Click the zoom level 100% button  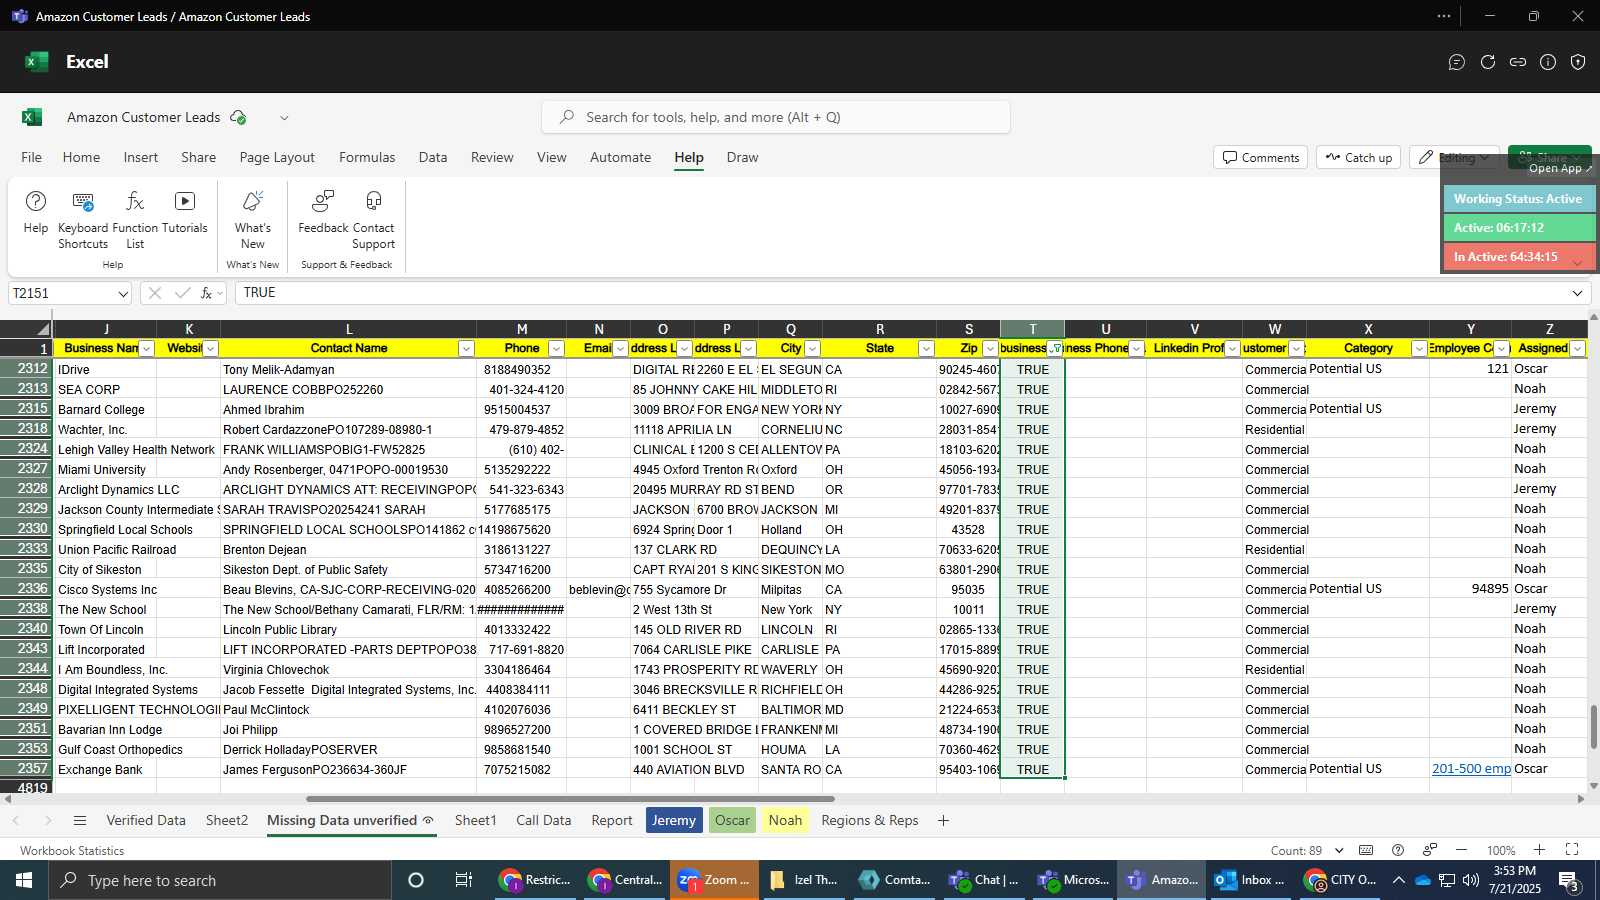tap(1501, 851)
